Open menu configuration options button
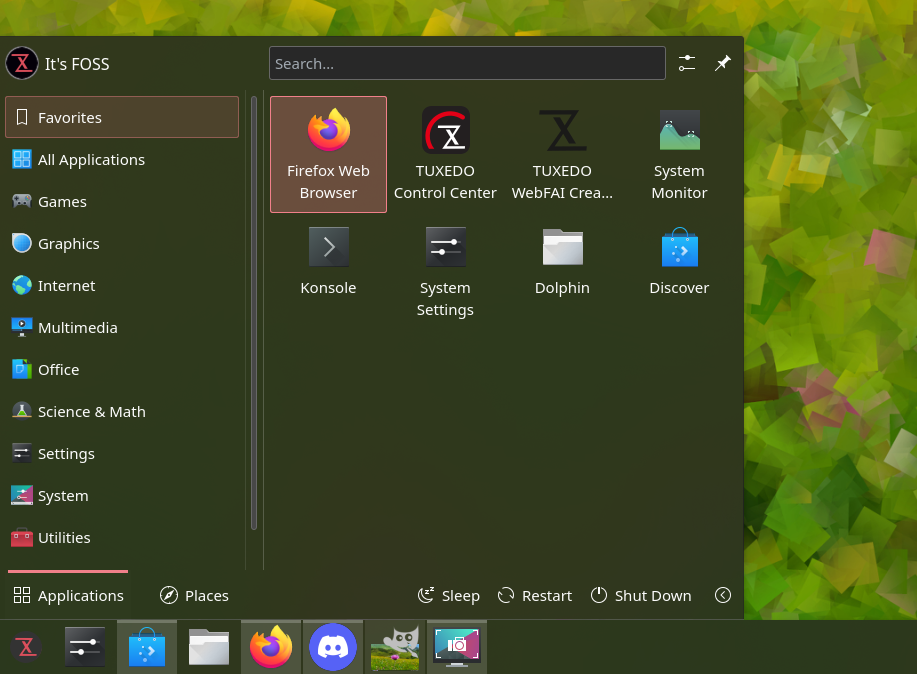 [x=686, y=63]
